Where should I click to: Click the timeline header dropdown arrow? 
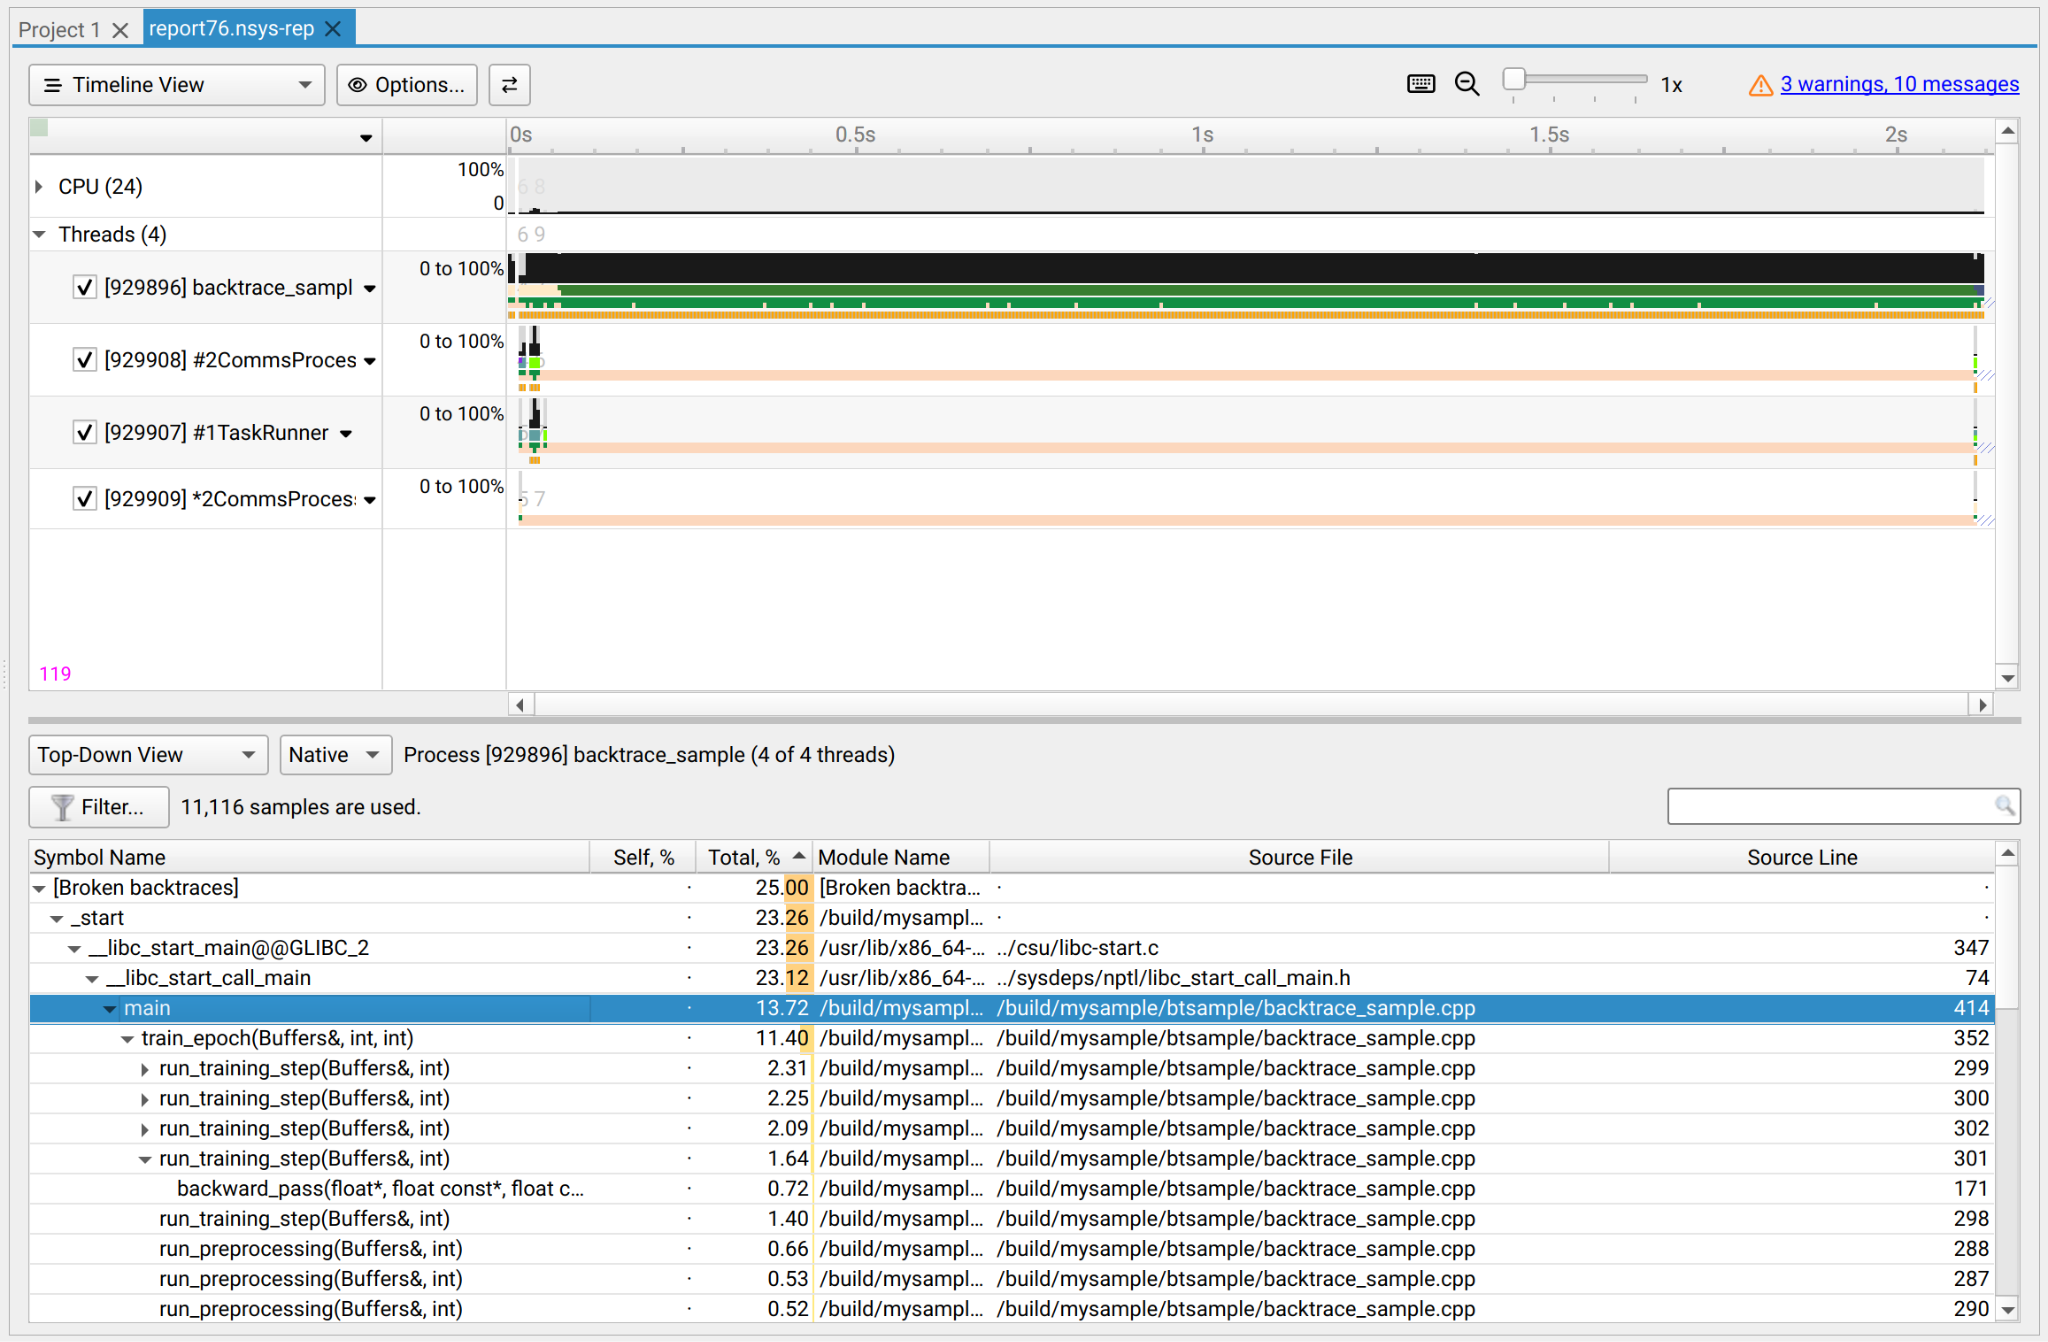point(366,138)
